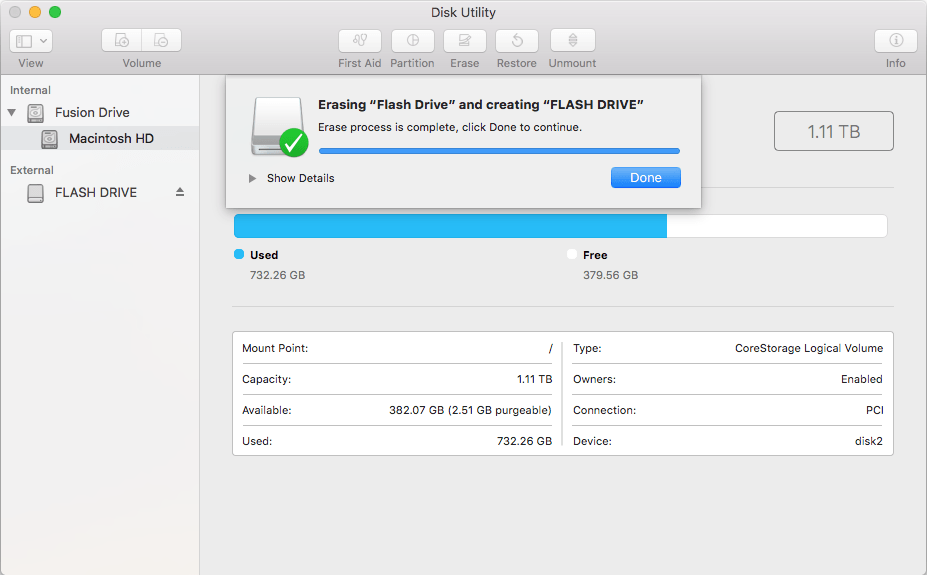Viewport: 927px width, 575px height.
Task: Click the 1.11 TB capacity box
Action: pyautogui.click(x=834, y=131)
